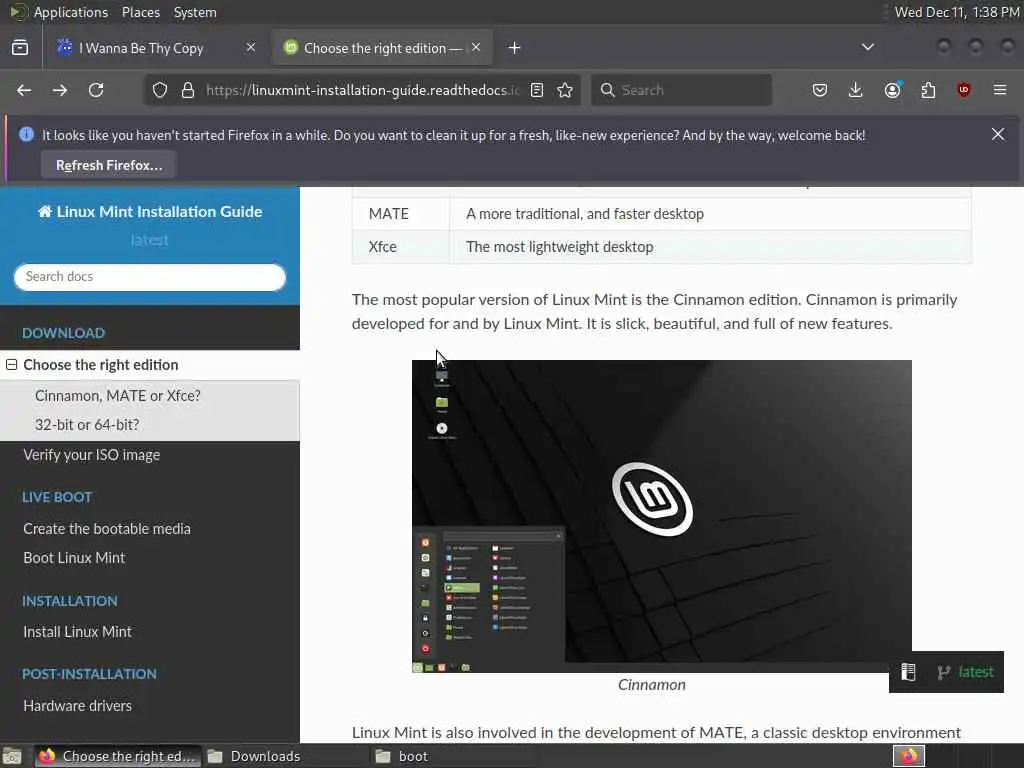Image resolution: width=1024 pixels, height=768 pixels.
Task: Click the INSTALLATION sidebar heading
Action: 70,601
